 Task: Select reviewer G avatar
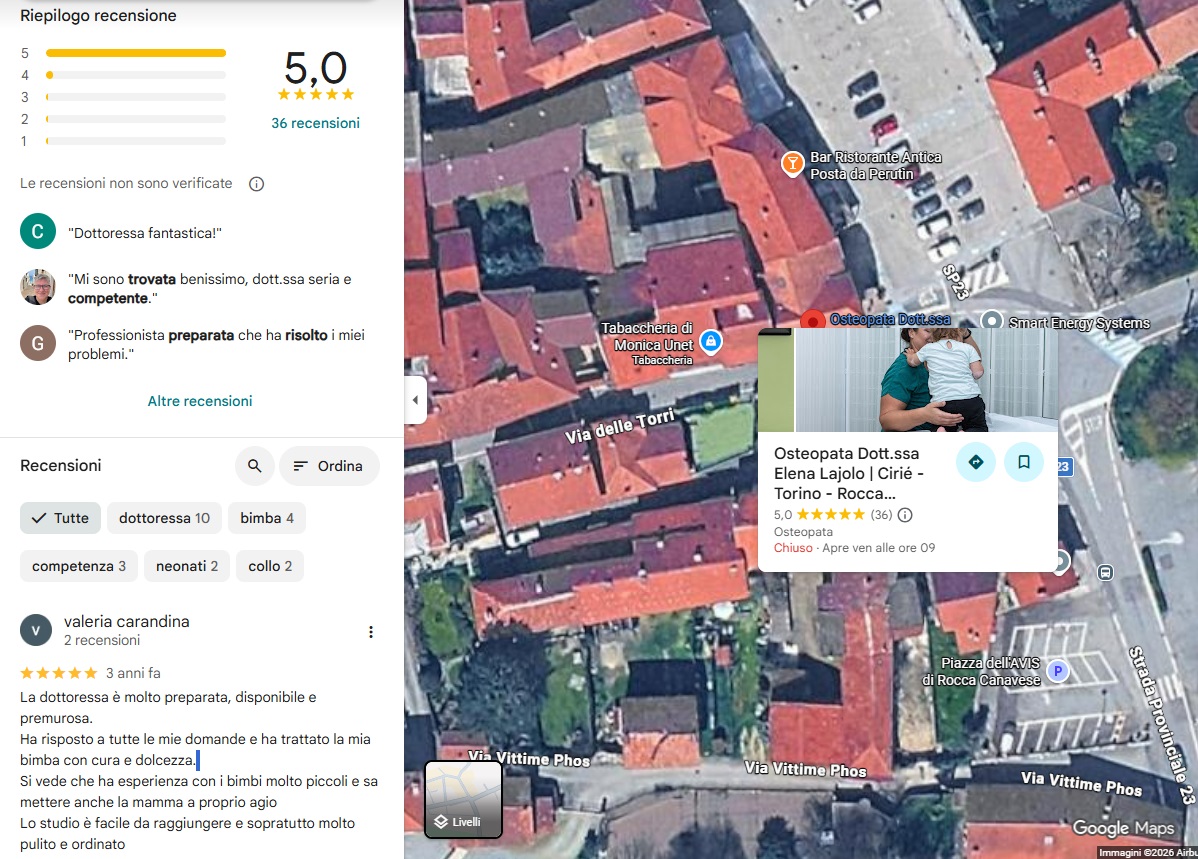(37, 343)
